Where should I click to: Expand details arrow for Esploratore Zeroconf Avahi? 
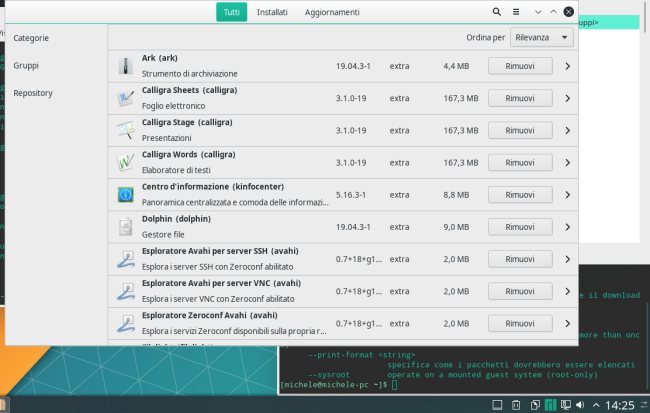pos(568,323)
